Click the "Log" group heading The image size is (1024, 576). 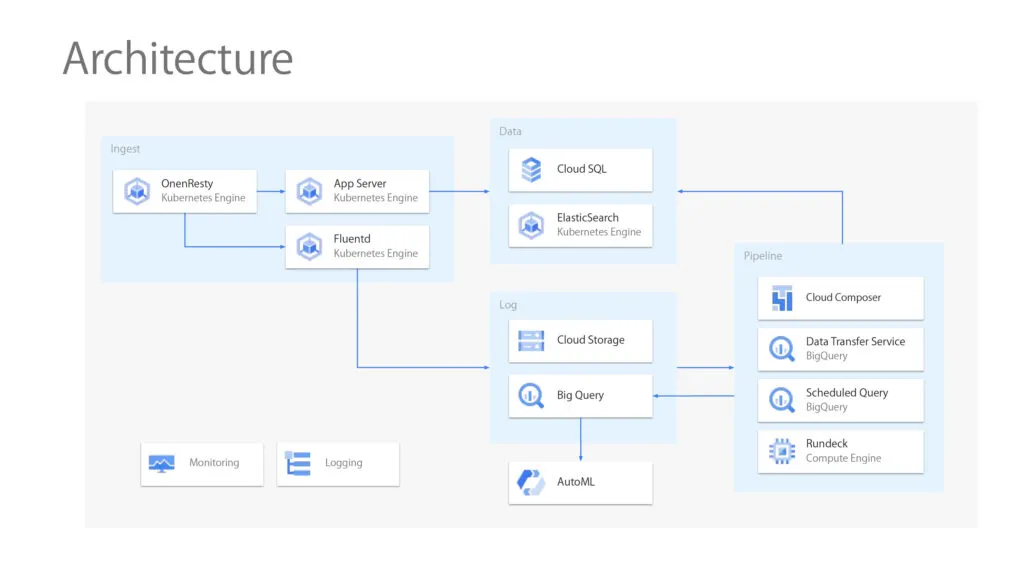point(508,305)
